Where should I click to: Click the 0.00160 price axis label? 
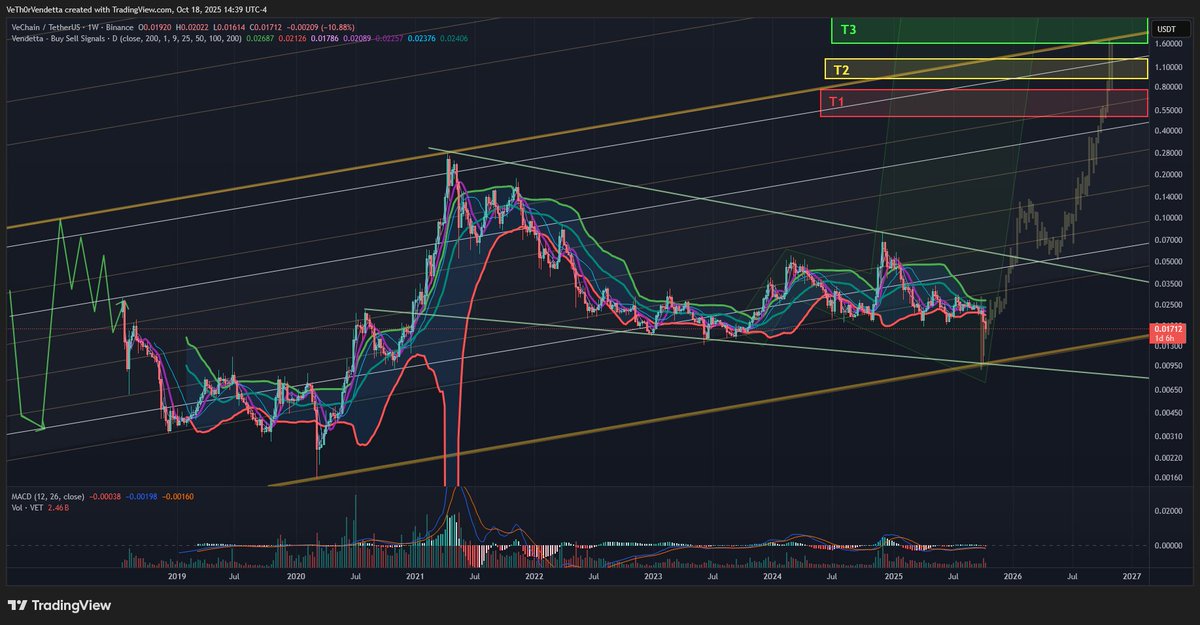coord(1167,478)
